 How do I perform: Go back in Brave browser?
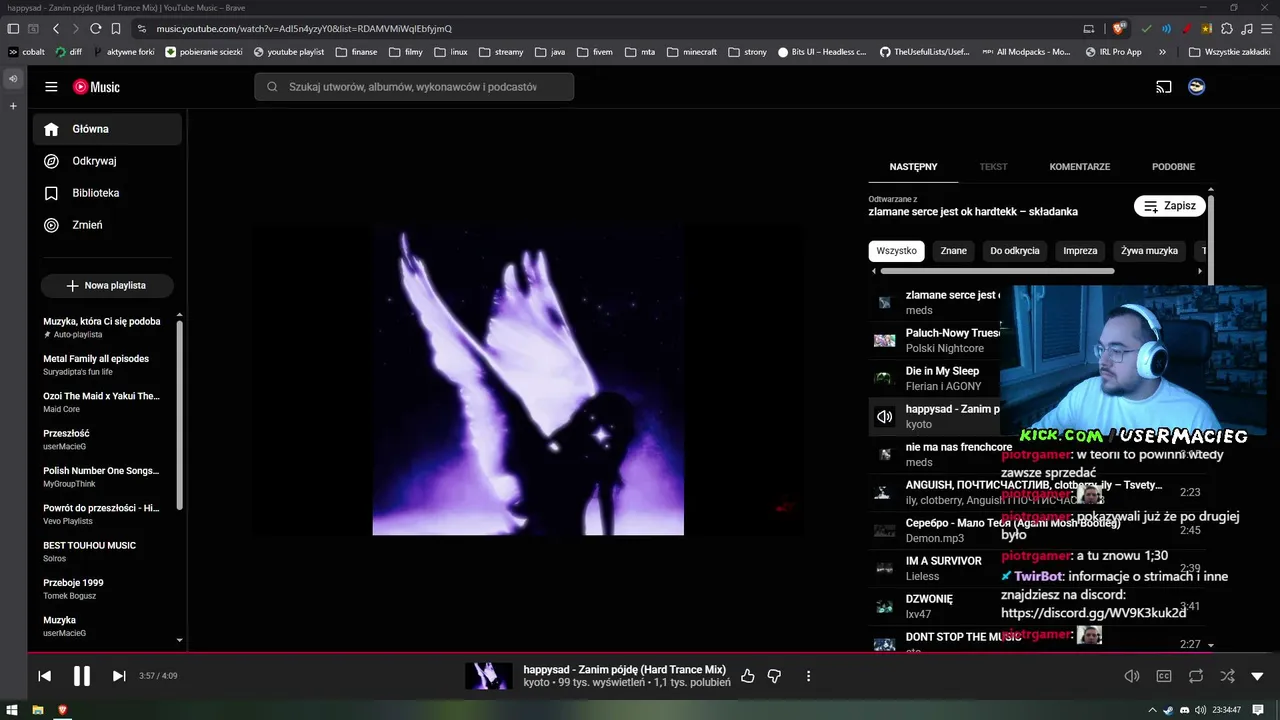(x=56, y=29)
